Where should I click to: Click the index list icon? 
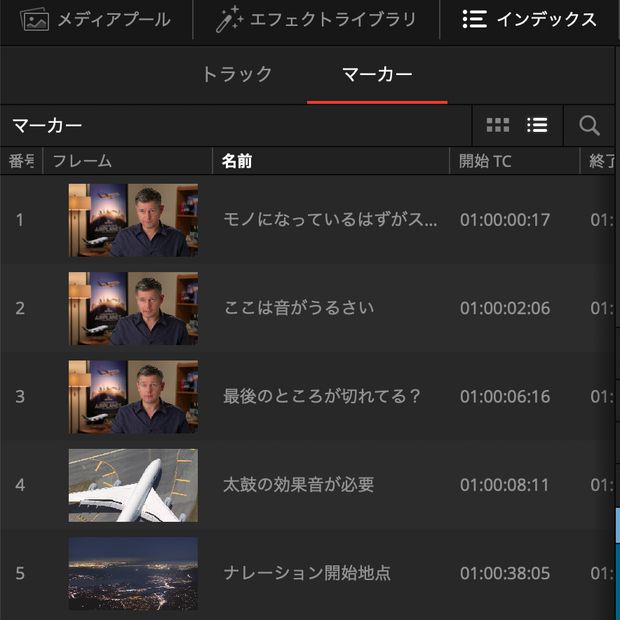474,19
